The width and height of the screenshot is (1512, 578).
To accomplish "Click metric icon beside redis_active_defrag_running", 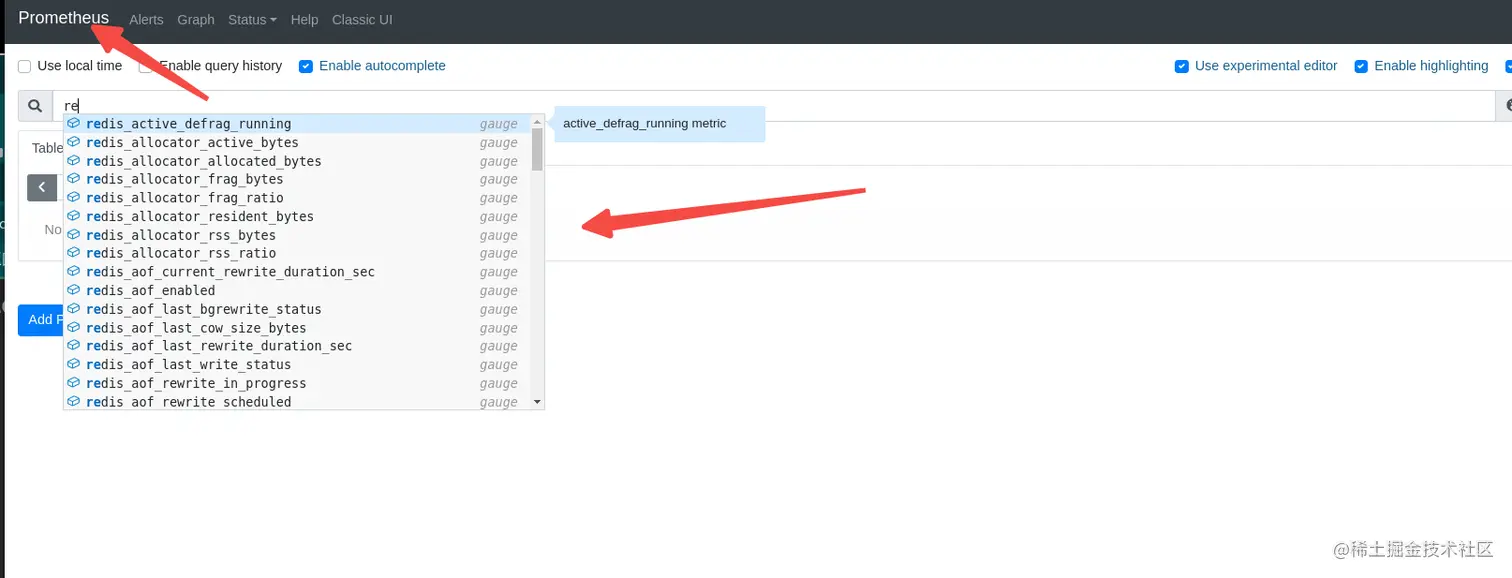I will point(74,124).
